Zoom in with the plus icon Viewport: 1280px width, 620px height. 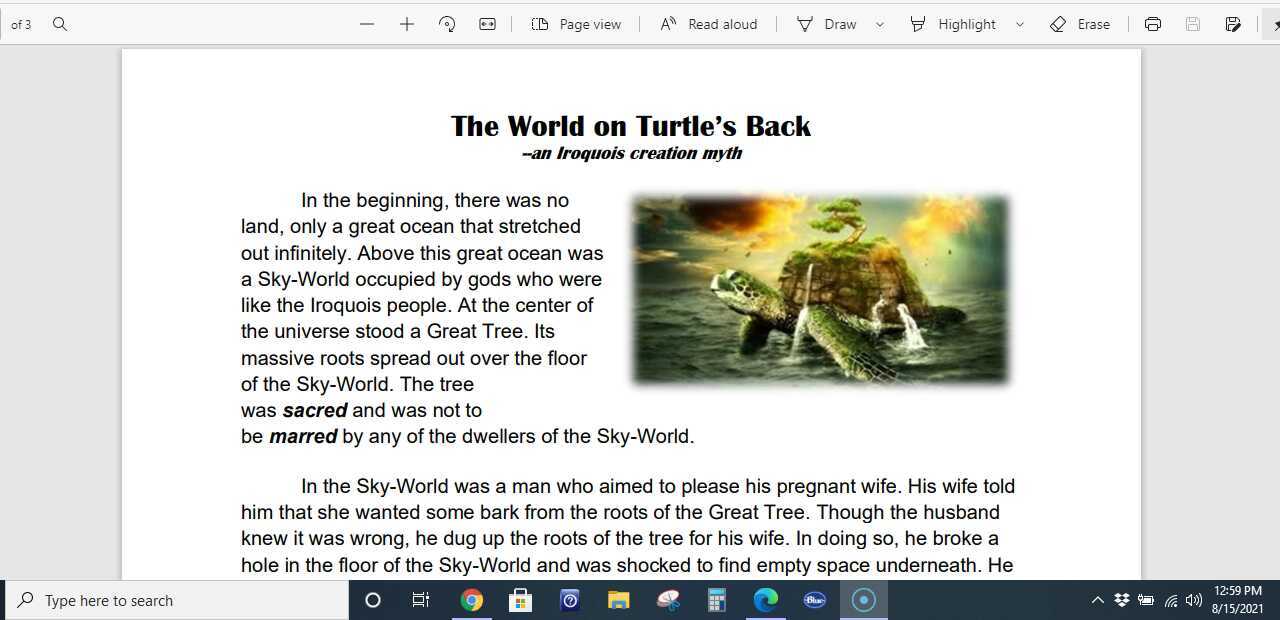point(407,24)
